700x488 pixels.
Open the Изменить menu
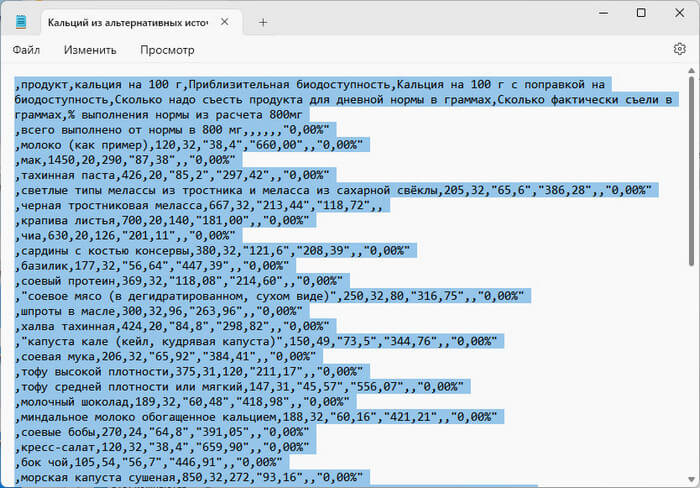click(x=90, y=49)
